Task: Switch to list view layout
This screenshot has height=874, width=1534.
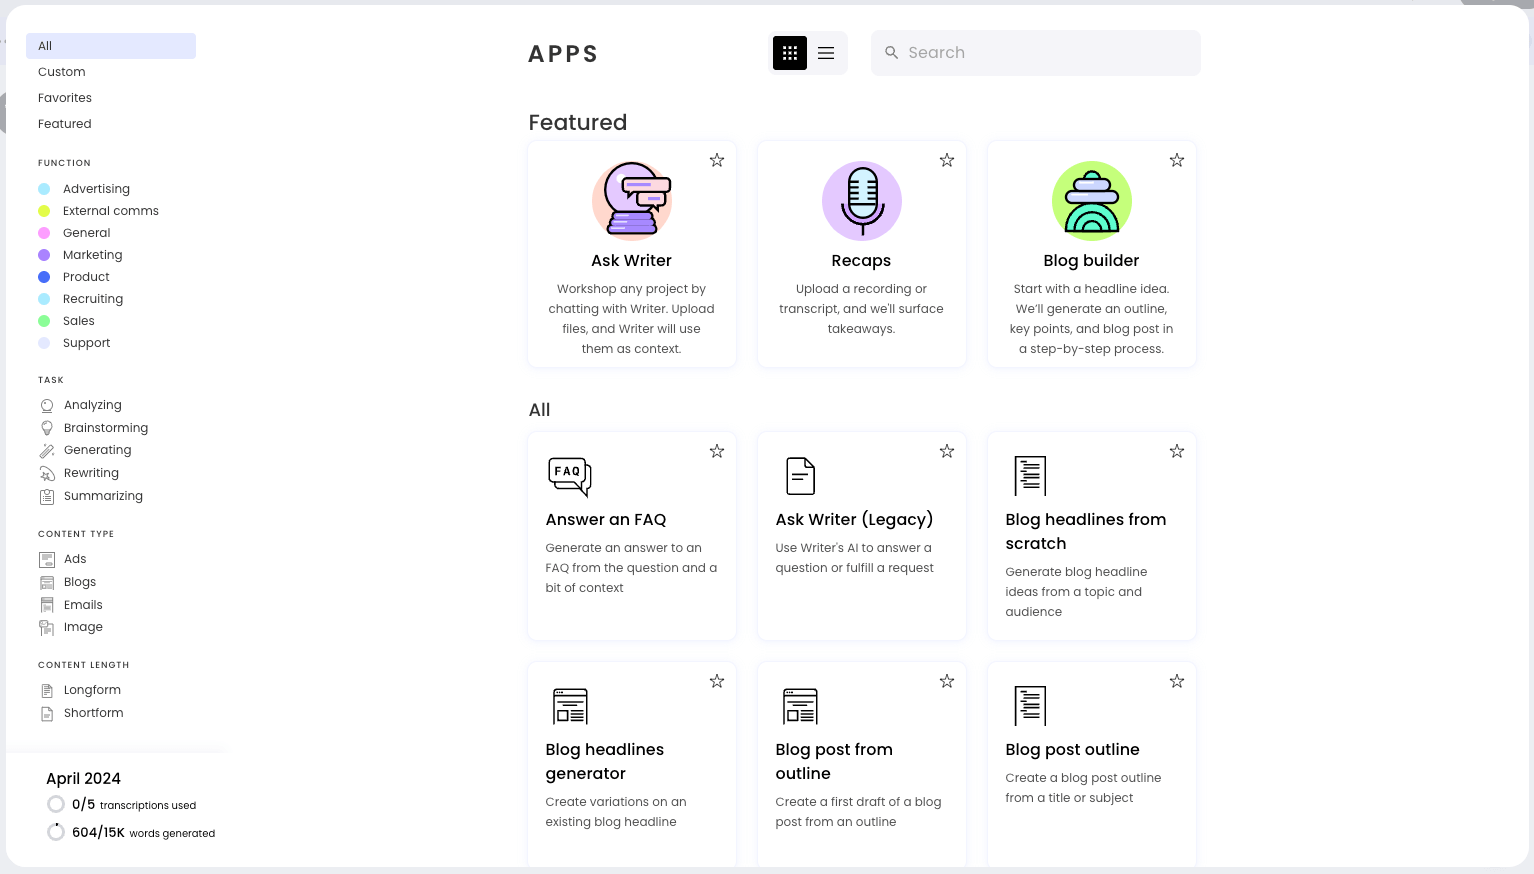Action: click(826, 53)
